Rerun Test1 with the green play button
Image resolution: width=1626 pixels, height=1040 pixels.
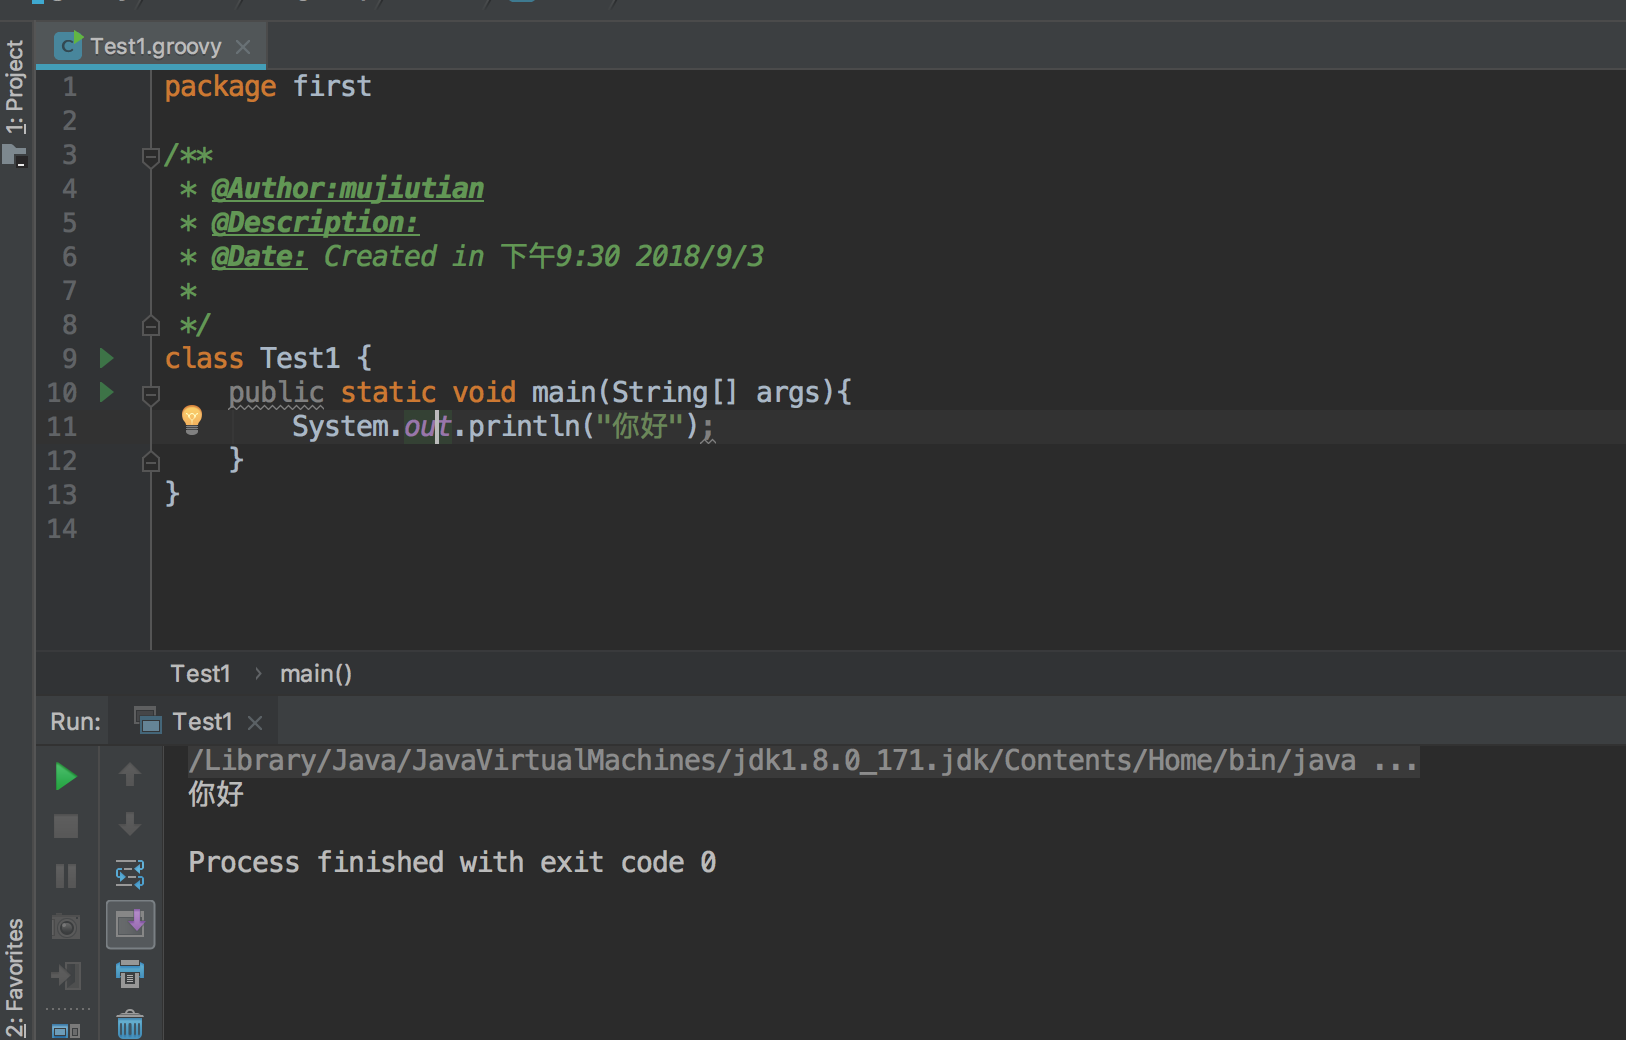(x=66, y=776)
